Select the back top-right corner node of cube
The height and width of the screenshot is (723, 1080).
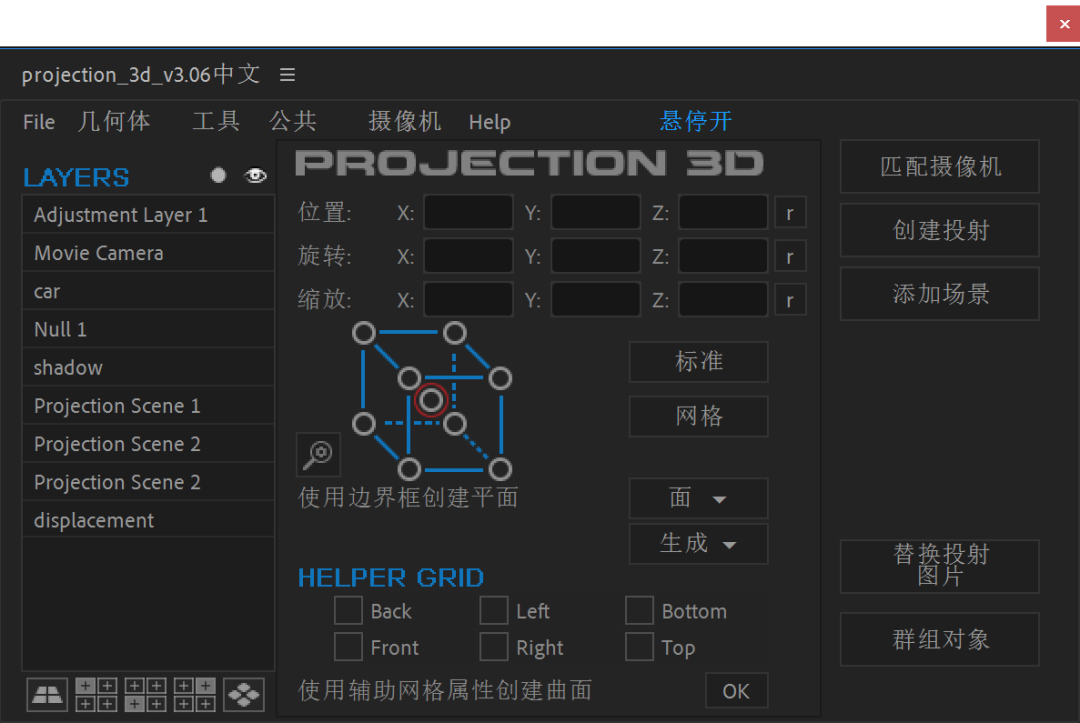(x=455, y=333)
